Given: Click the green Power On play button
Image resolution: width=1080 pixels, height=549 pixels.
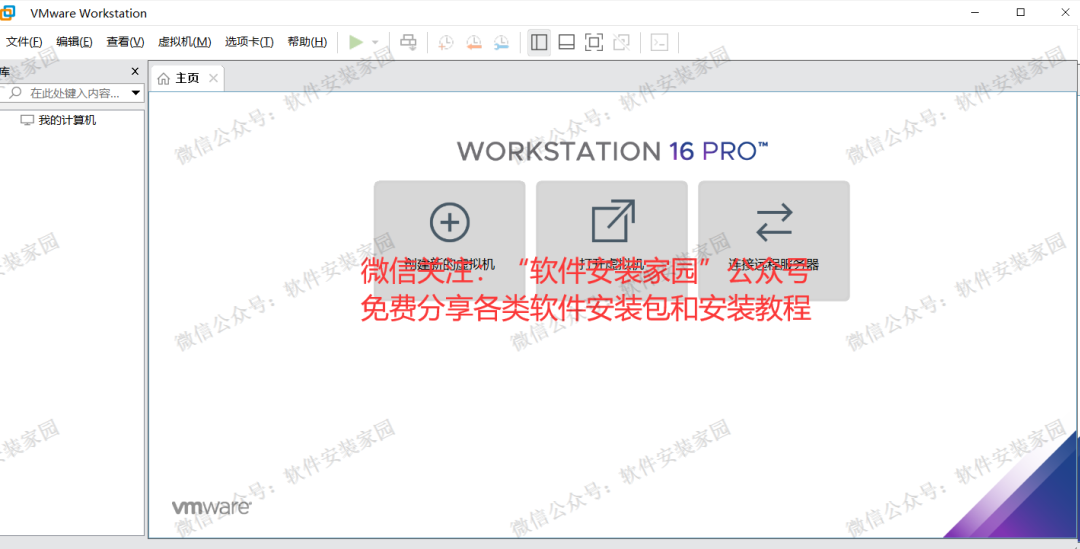Looking at the screenshot, I should click(x=356, y=42).
